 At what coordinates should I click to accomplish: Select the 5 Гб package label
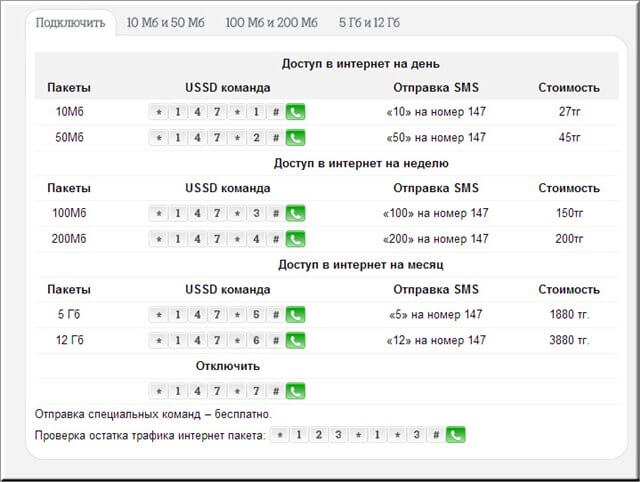[x=69, y=314]
